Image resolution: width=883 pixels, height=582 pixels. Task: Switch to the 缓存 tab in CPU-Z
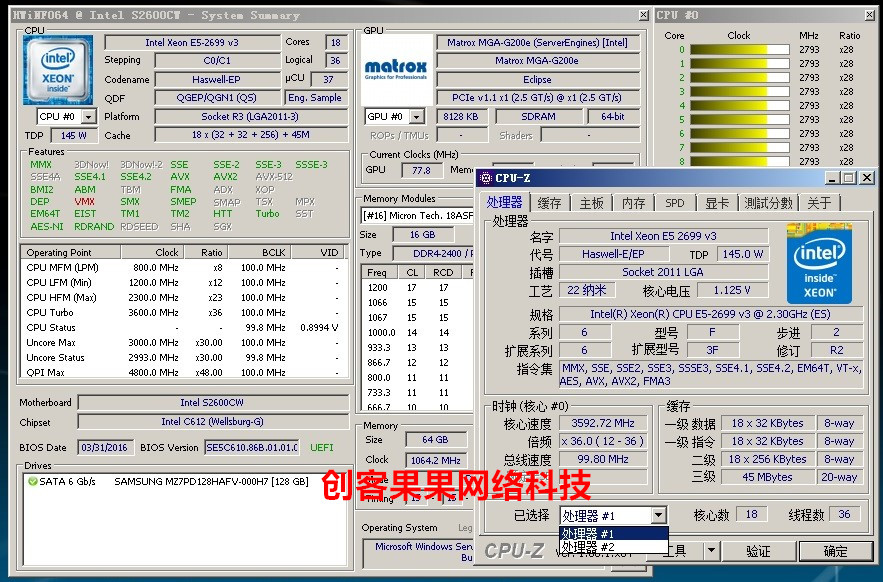point(549,203)
